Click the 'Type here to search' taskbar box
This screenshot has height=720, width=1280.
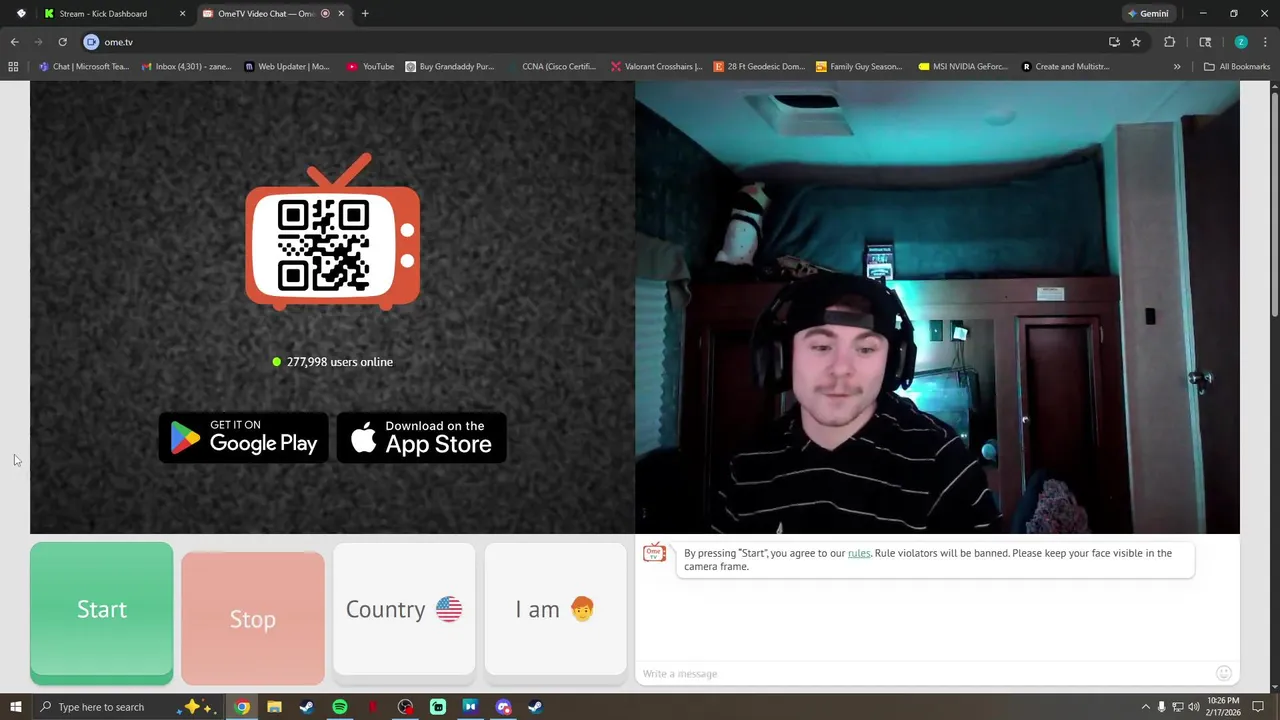click(128, 707)
